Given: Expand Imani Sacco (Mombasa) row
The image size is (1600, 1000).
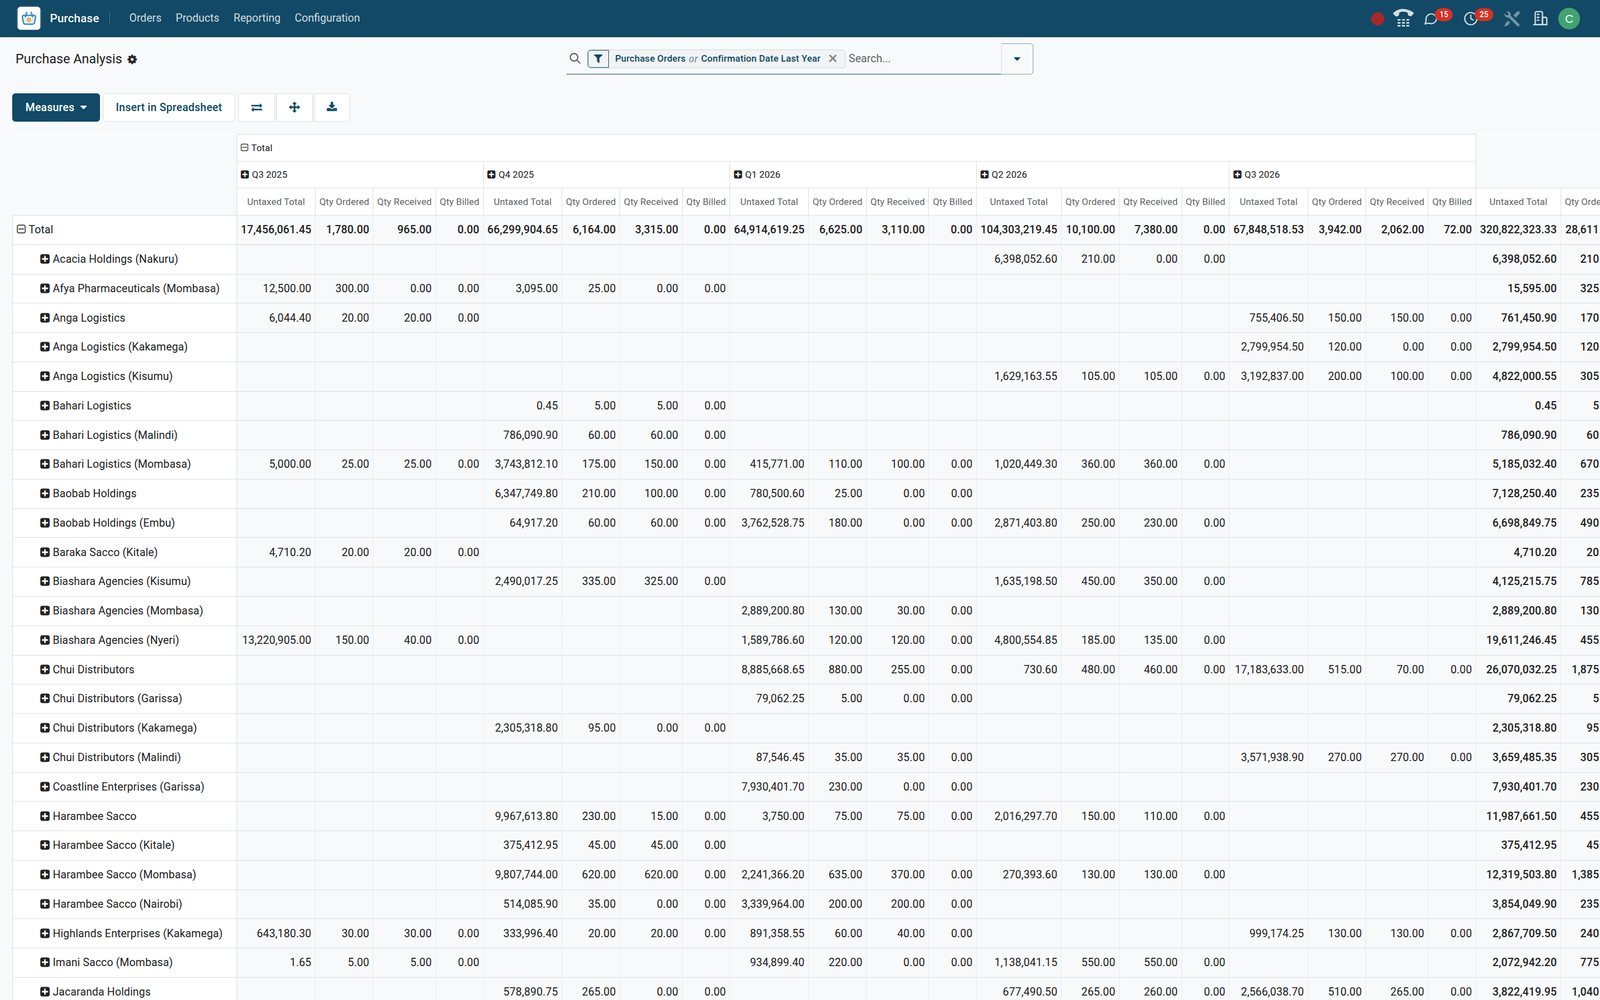Looking at the screenshot, I should coord(106,963).
